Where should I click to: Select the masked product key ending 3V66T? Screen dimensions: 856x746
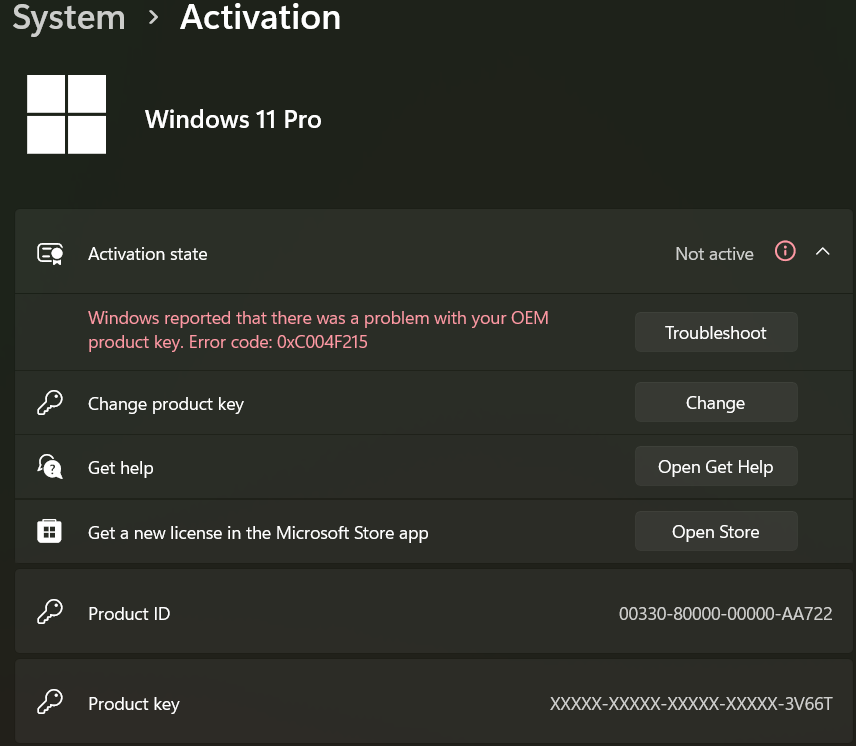click(690, 704)
